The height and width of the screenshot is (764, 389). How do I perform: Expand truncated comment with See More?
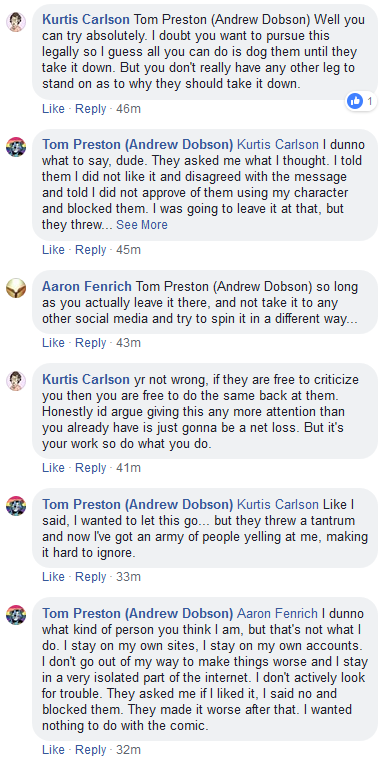click(x=142, y=225)
